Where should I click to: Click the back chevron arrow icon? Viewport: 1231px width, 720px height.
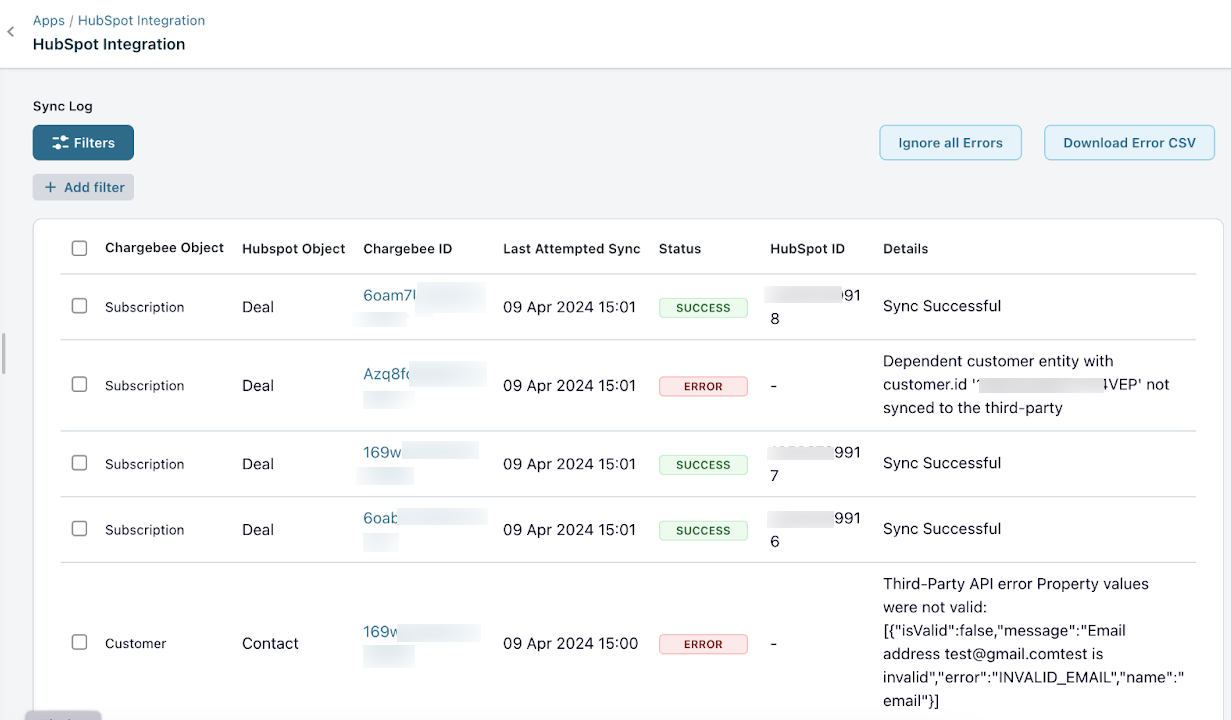[11, 32]
